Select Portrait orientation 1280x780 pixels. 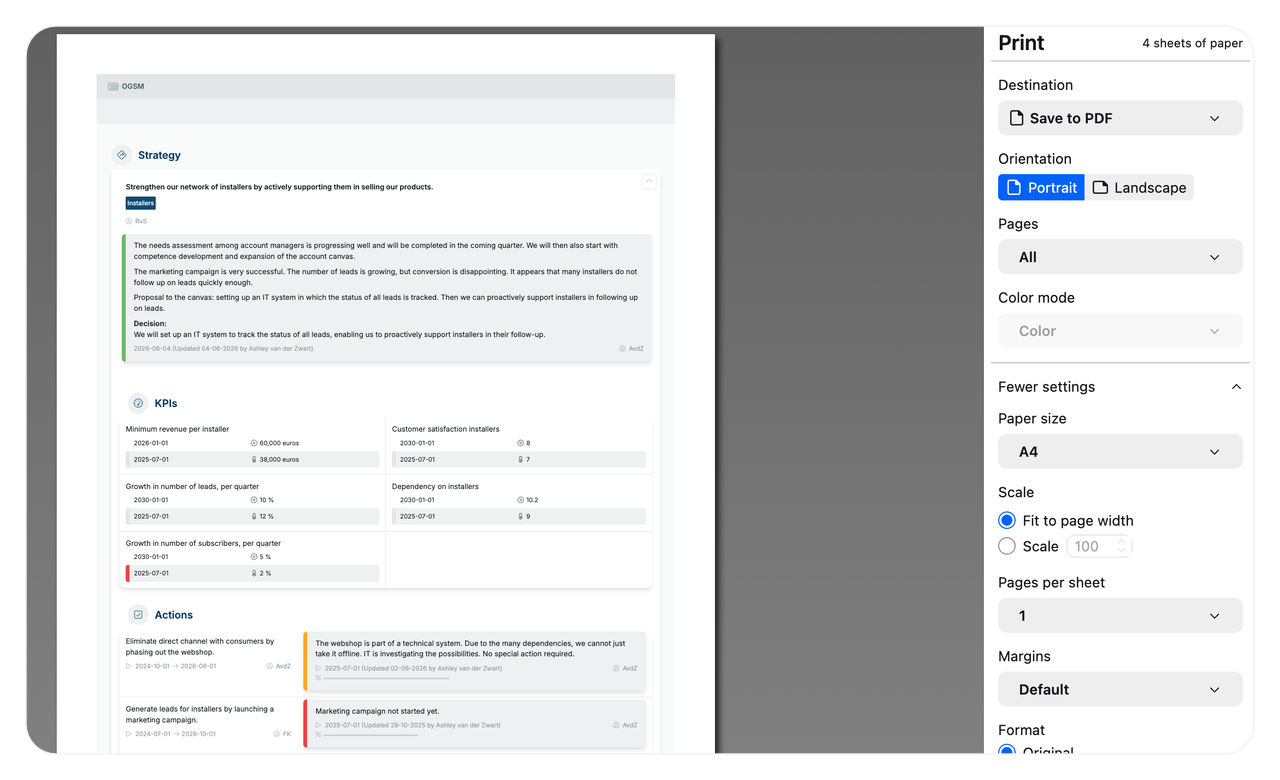[x=1041, y=187]
